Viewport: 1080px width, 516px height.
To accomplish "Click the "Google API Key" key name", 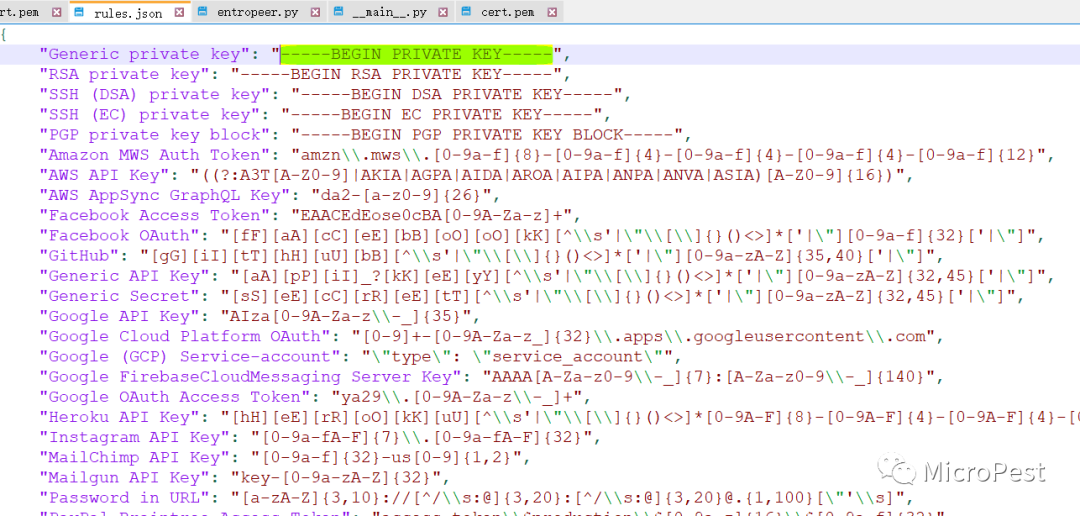I will point(119,316).
